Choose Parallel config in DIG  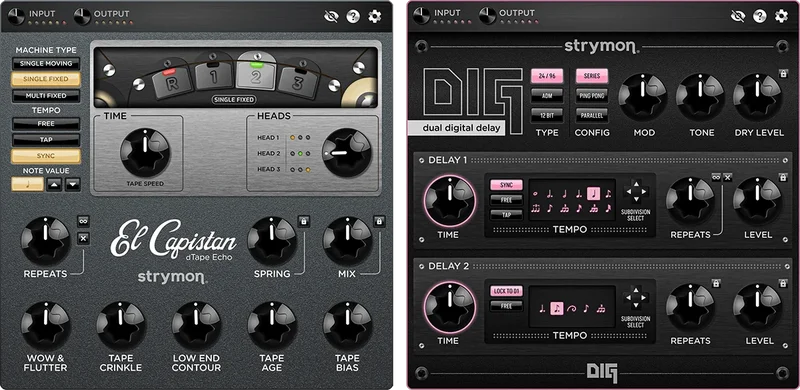point(592,115)
